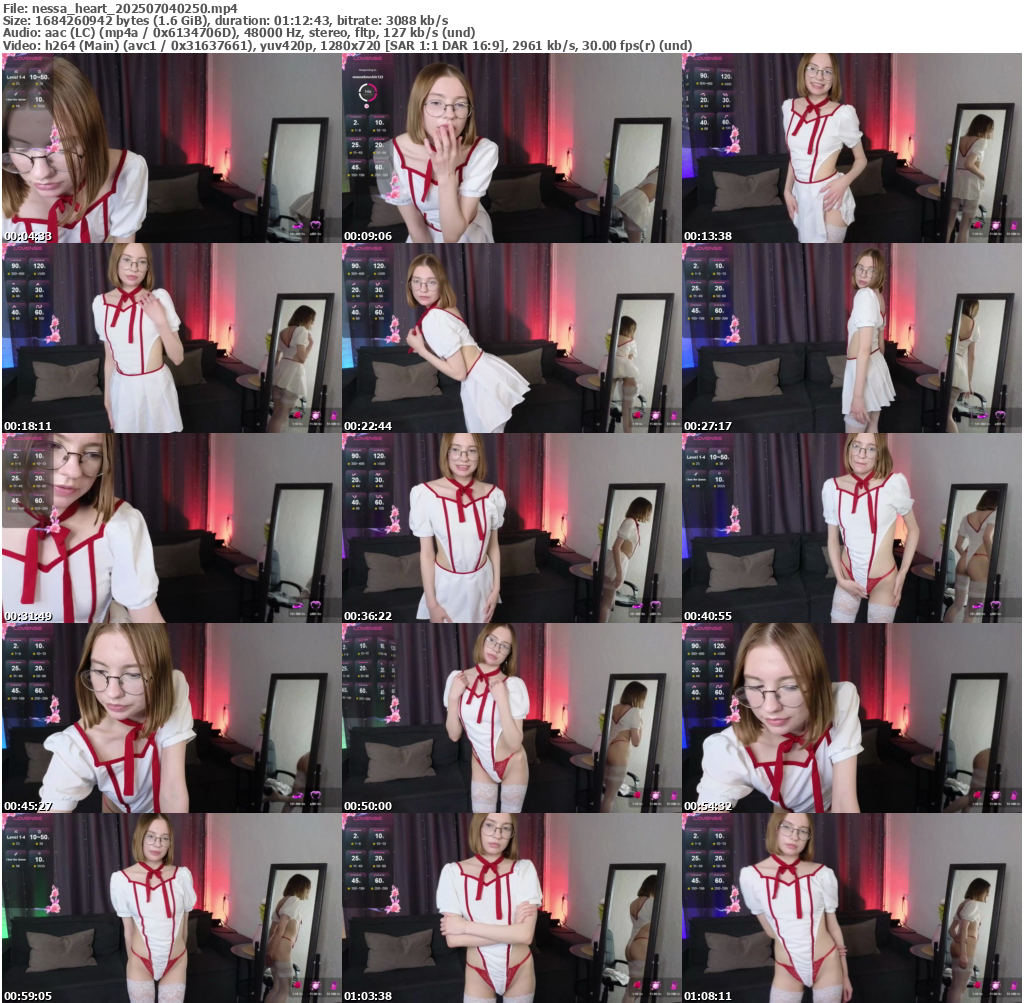This screenshot has height=1003, width=1024.
Task: Click the 00:45:27 thumbnail
Action: click(171, 718)
